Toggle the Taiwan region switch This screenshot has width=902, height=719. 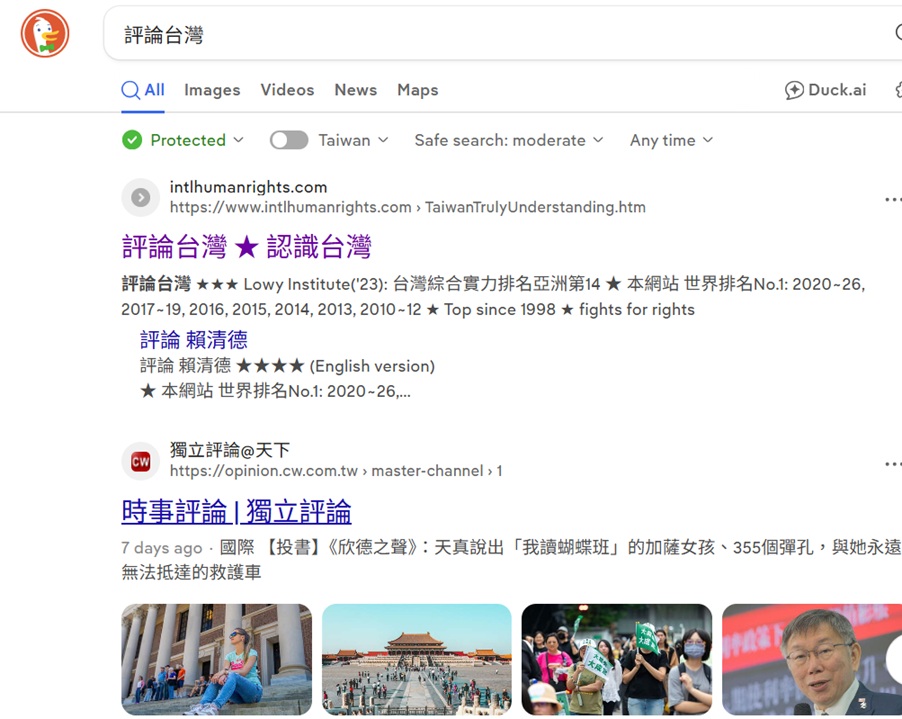click(289, 140)
